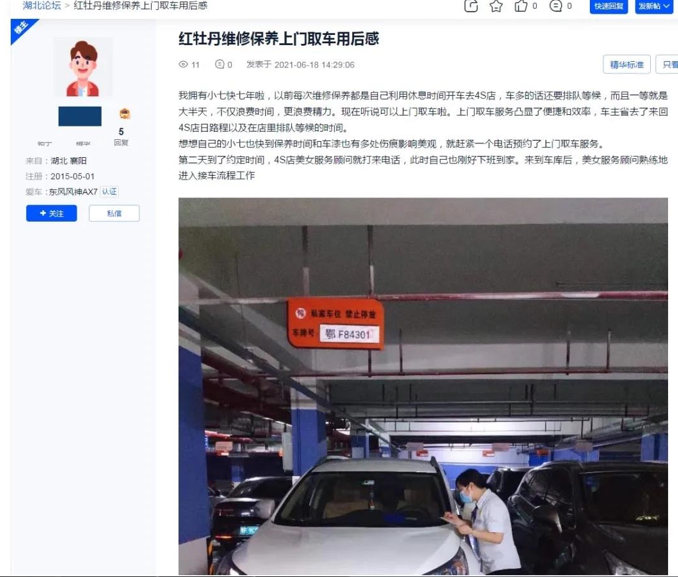
Task: Click the post title 红牡丹维修保养上门取车用后感
Action: coord(279,39)
